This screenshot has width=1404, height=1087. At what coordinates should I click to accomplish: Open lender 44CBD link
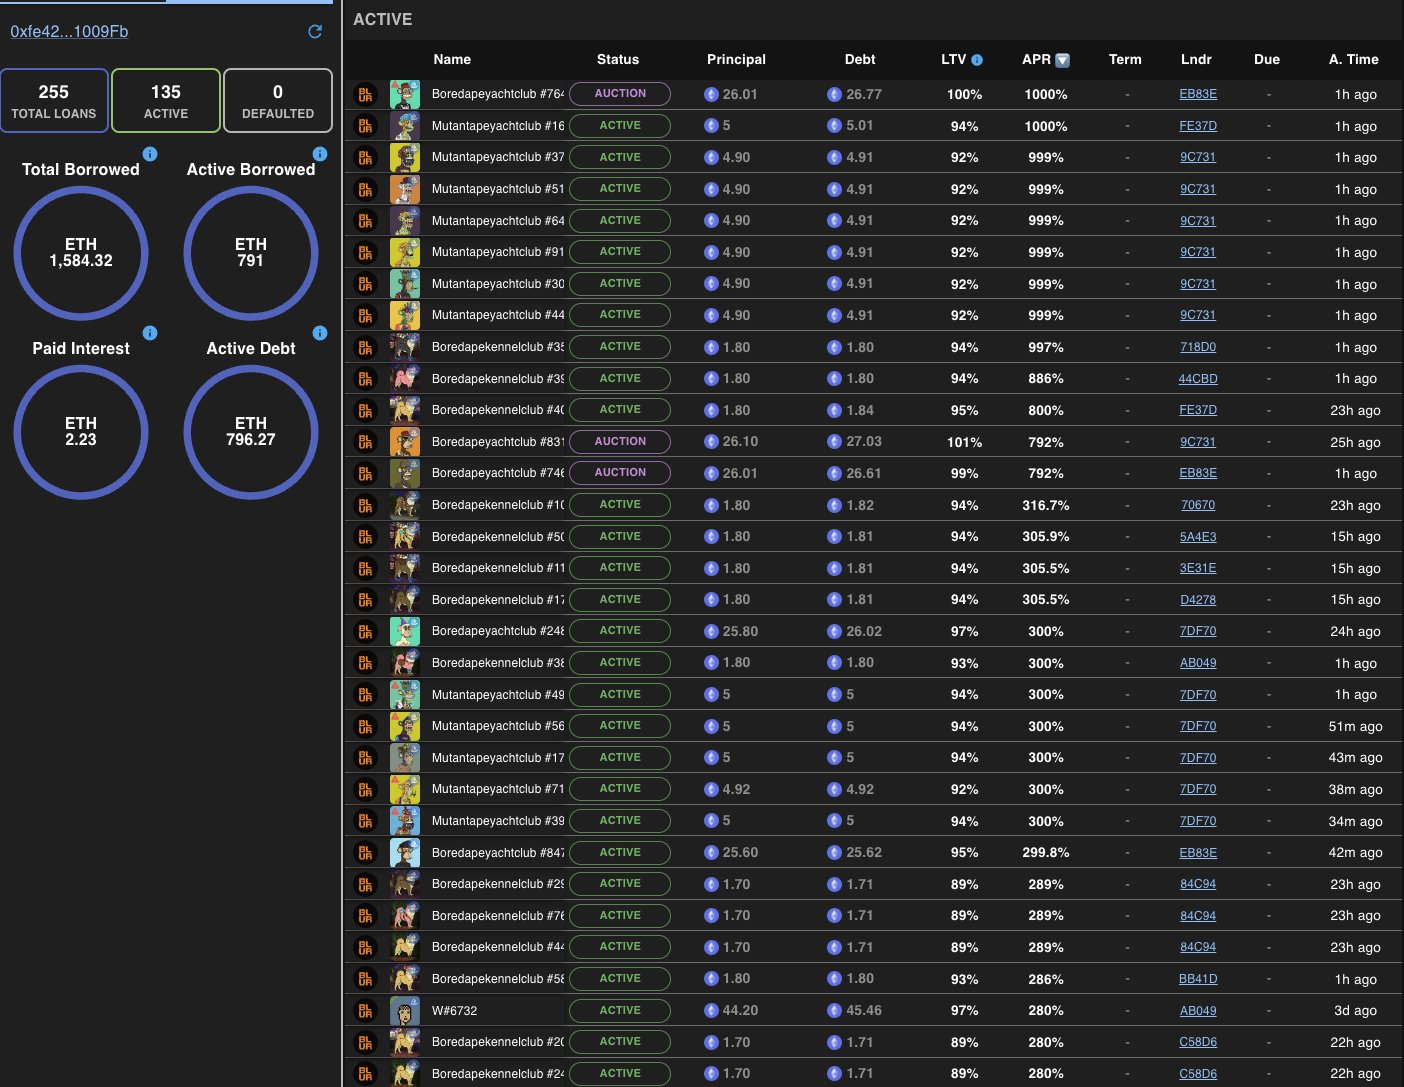click(x=1198, y=379)
